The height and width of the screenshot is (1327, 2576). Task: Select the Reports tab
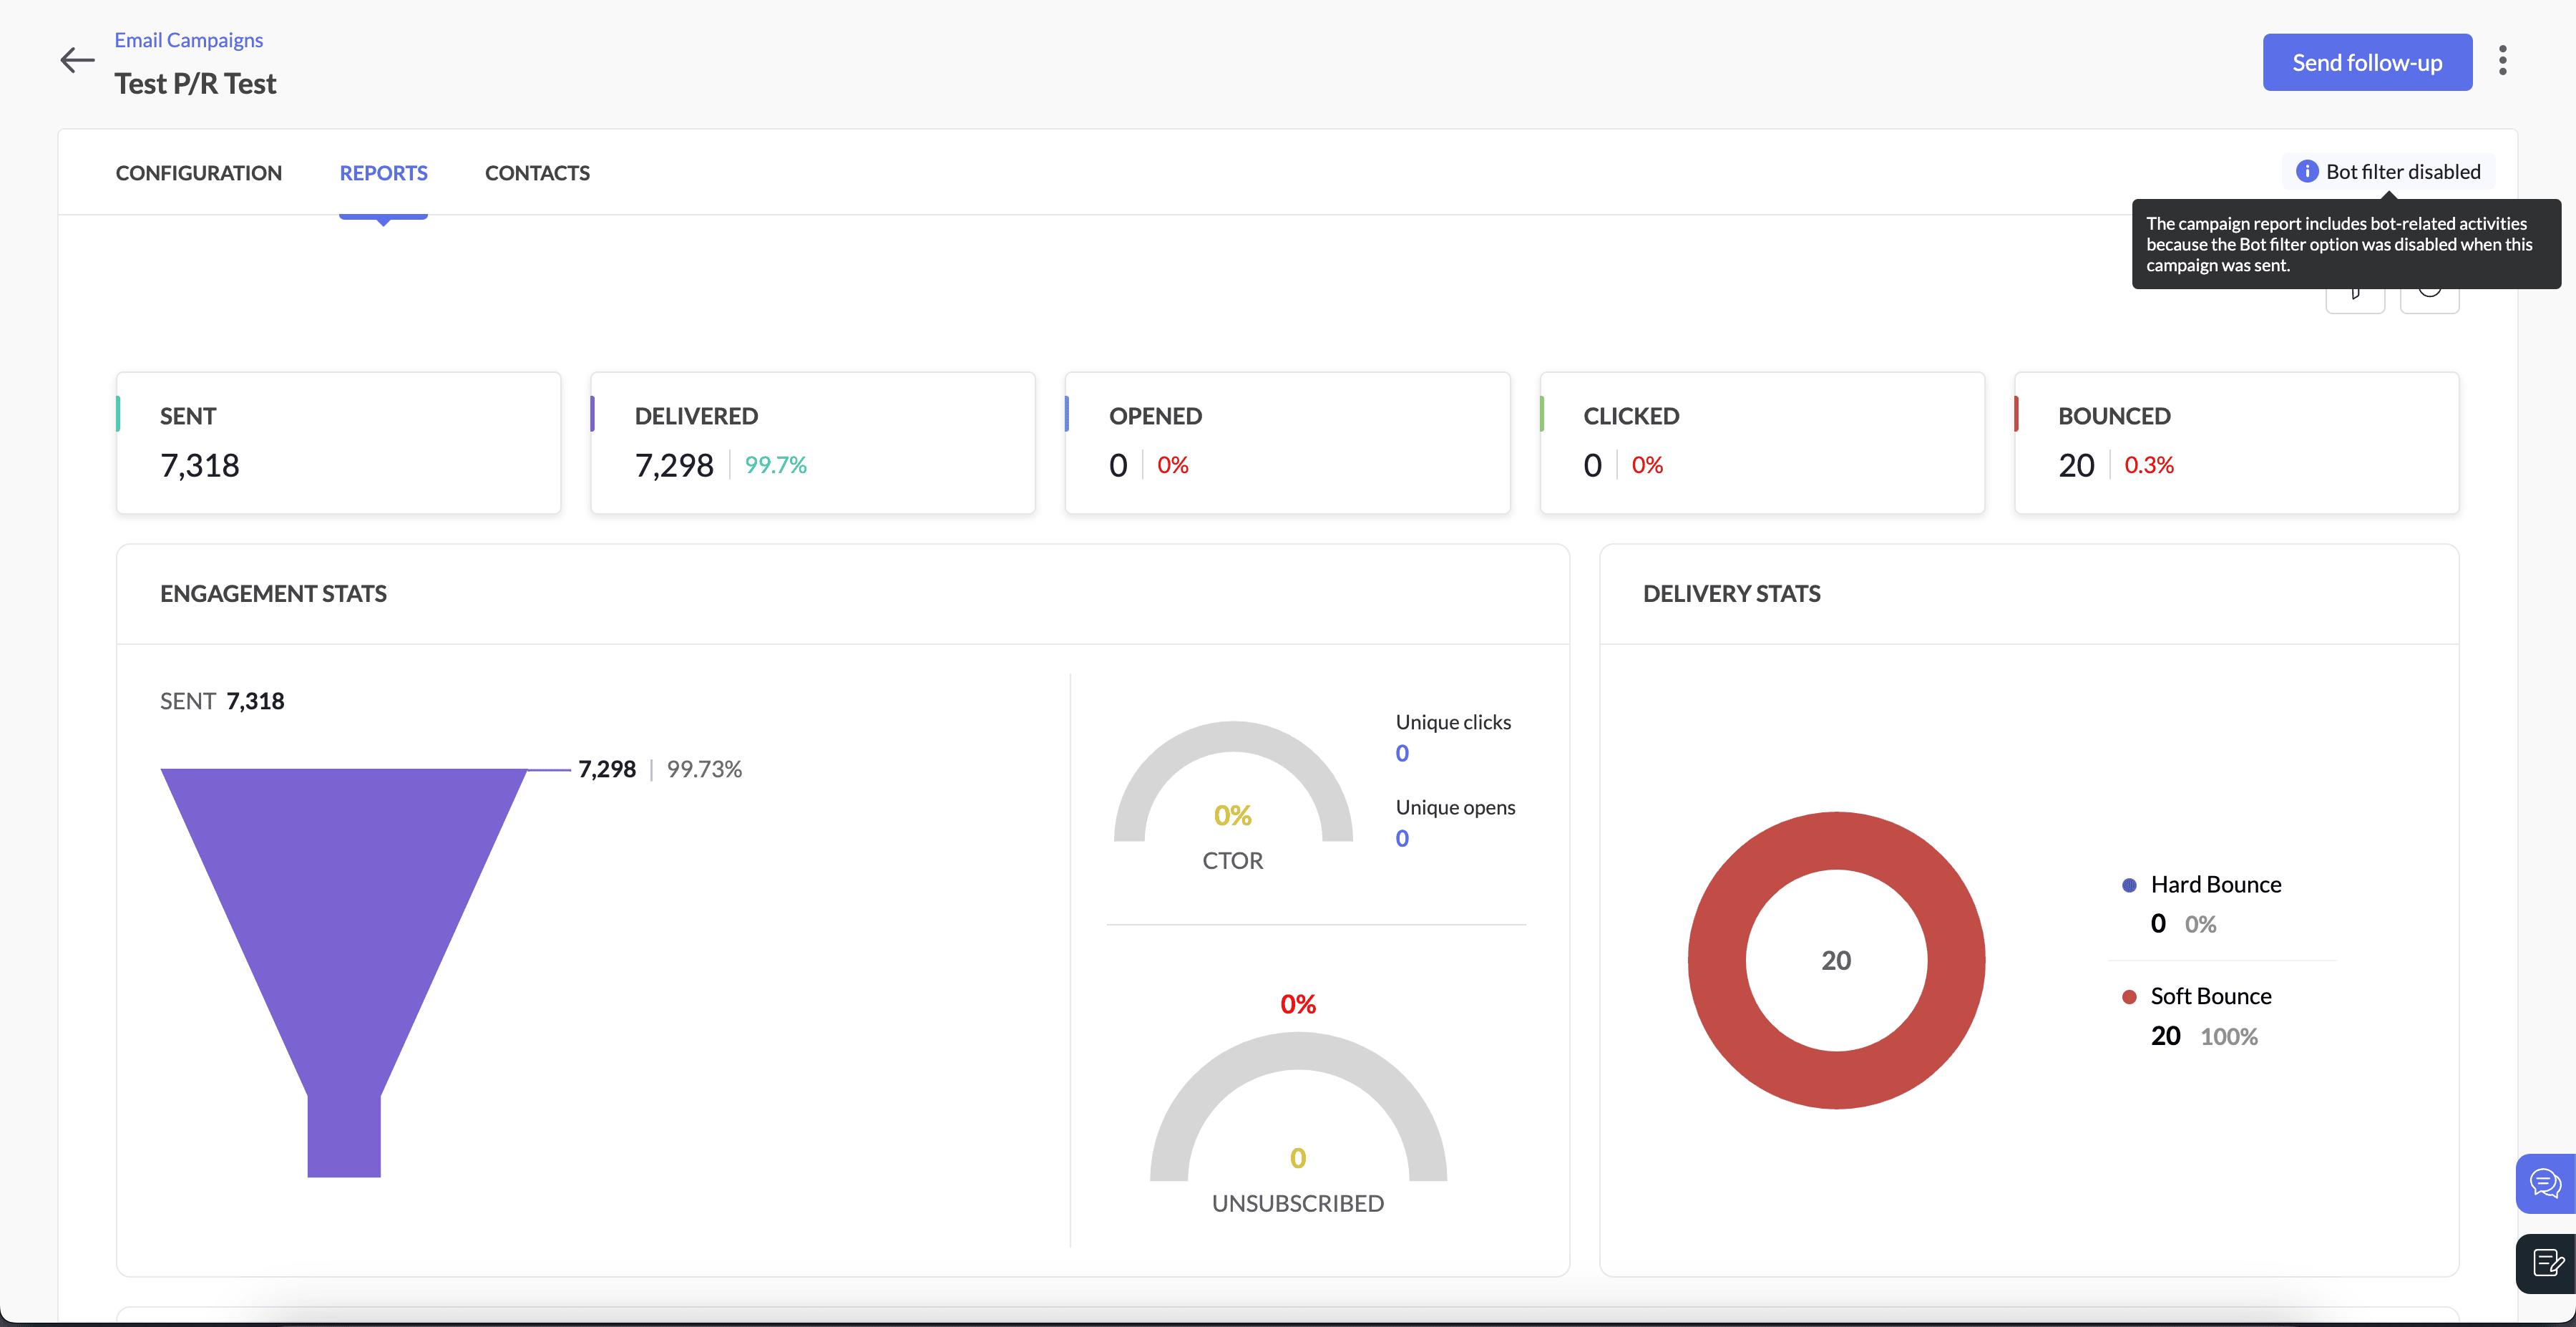(x=383, y=173)
